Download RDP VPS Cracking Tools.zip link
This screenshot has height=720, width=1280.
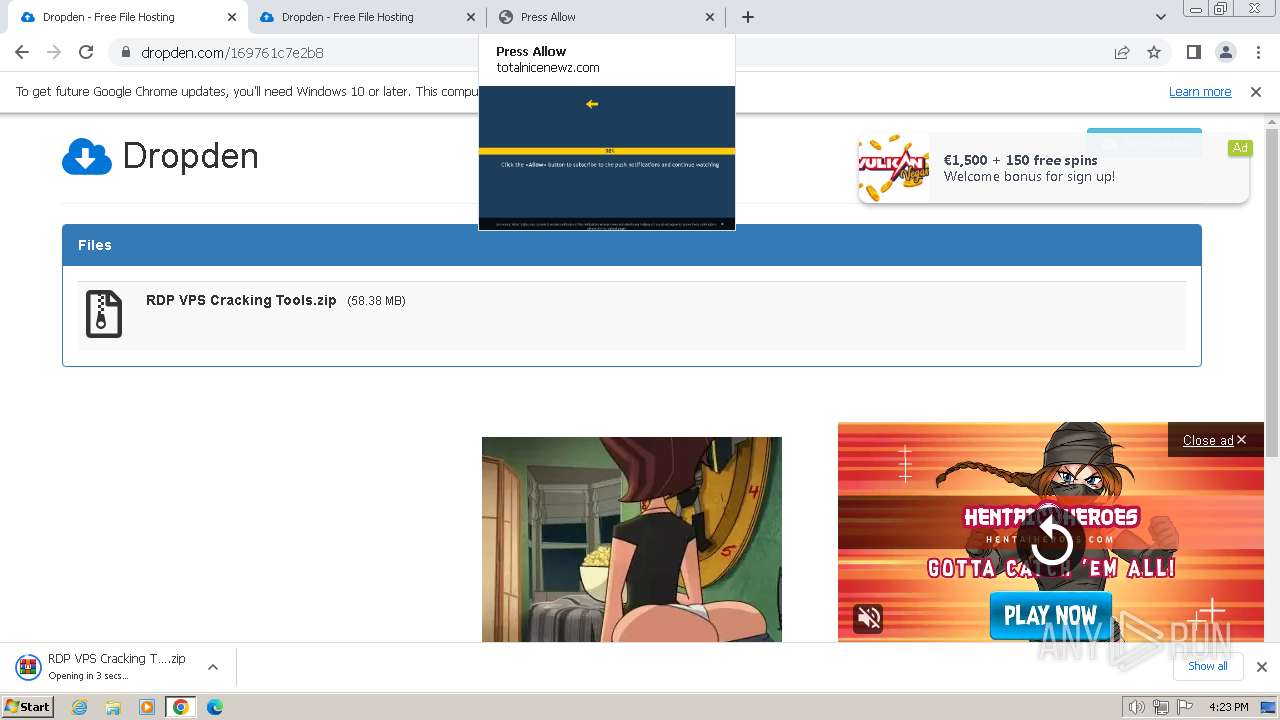[241, 300]
